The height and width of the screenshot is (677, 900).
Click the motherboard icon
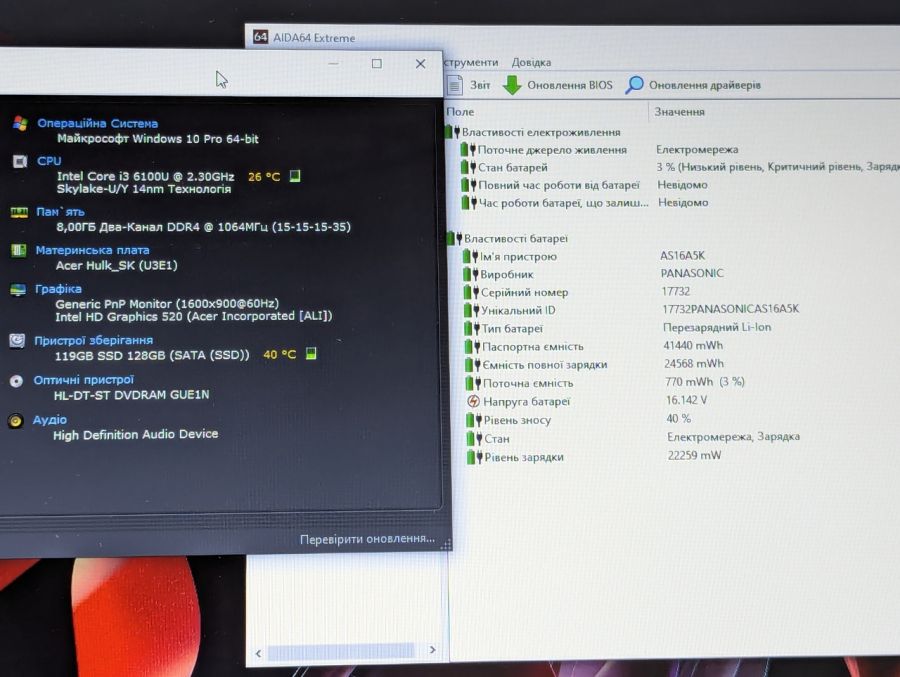18,250
